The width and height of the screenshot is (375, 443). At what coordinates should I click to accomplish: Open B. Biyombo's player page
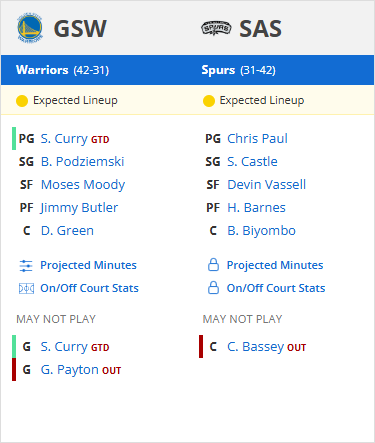261,231
